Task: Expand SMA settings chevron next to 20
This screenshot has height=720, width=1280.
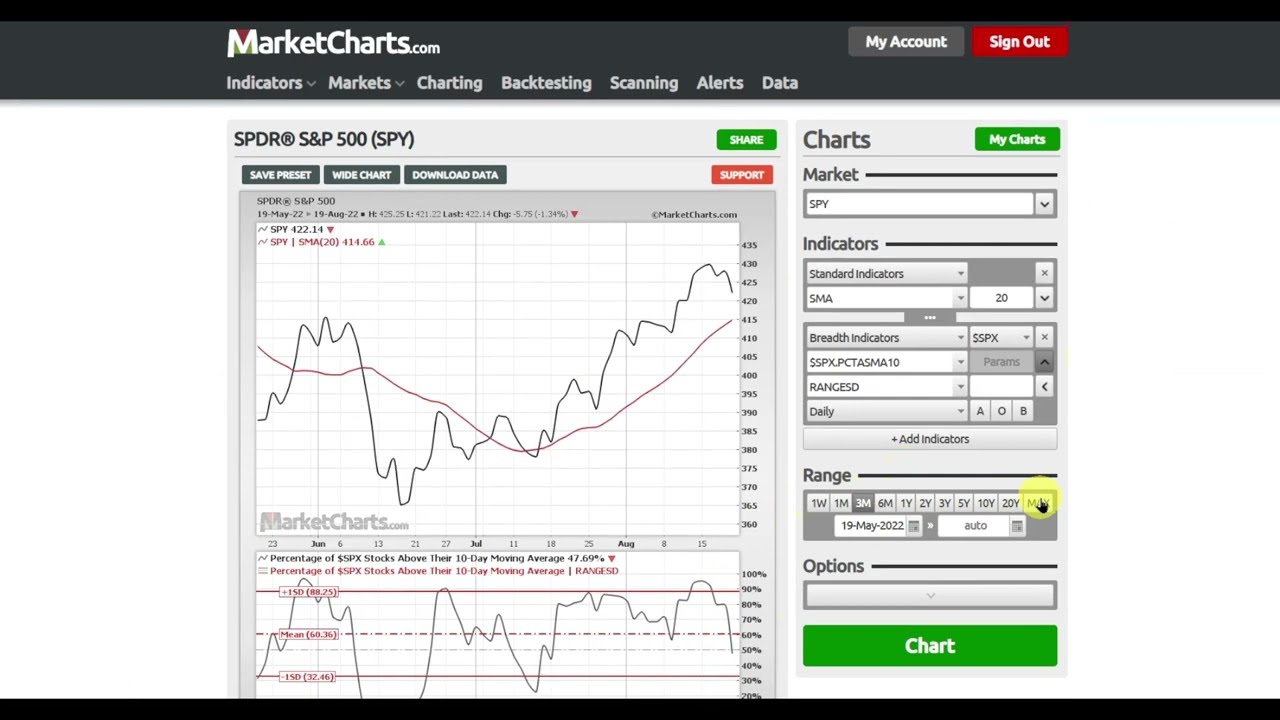Action: coord(1044,298)
